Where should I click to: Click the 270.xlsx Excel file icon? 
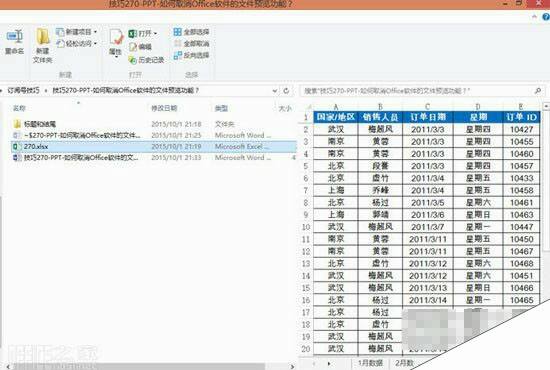[16, 147]
